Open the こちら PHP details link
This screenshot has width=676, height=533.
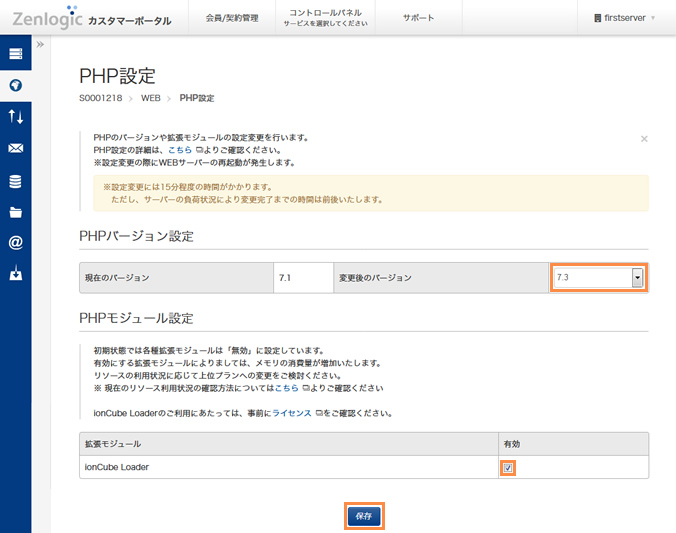pos(180,150)
